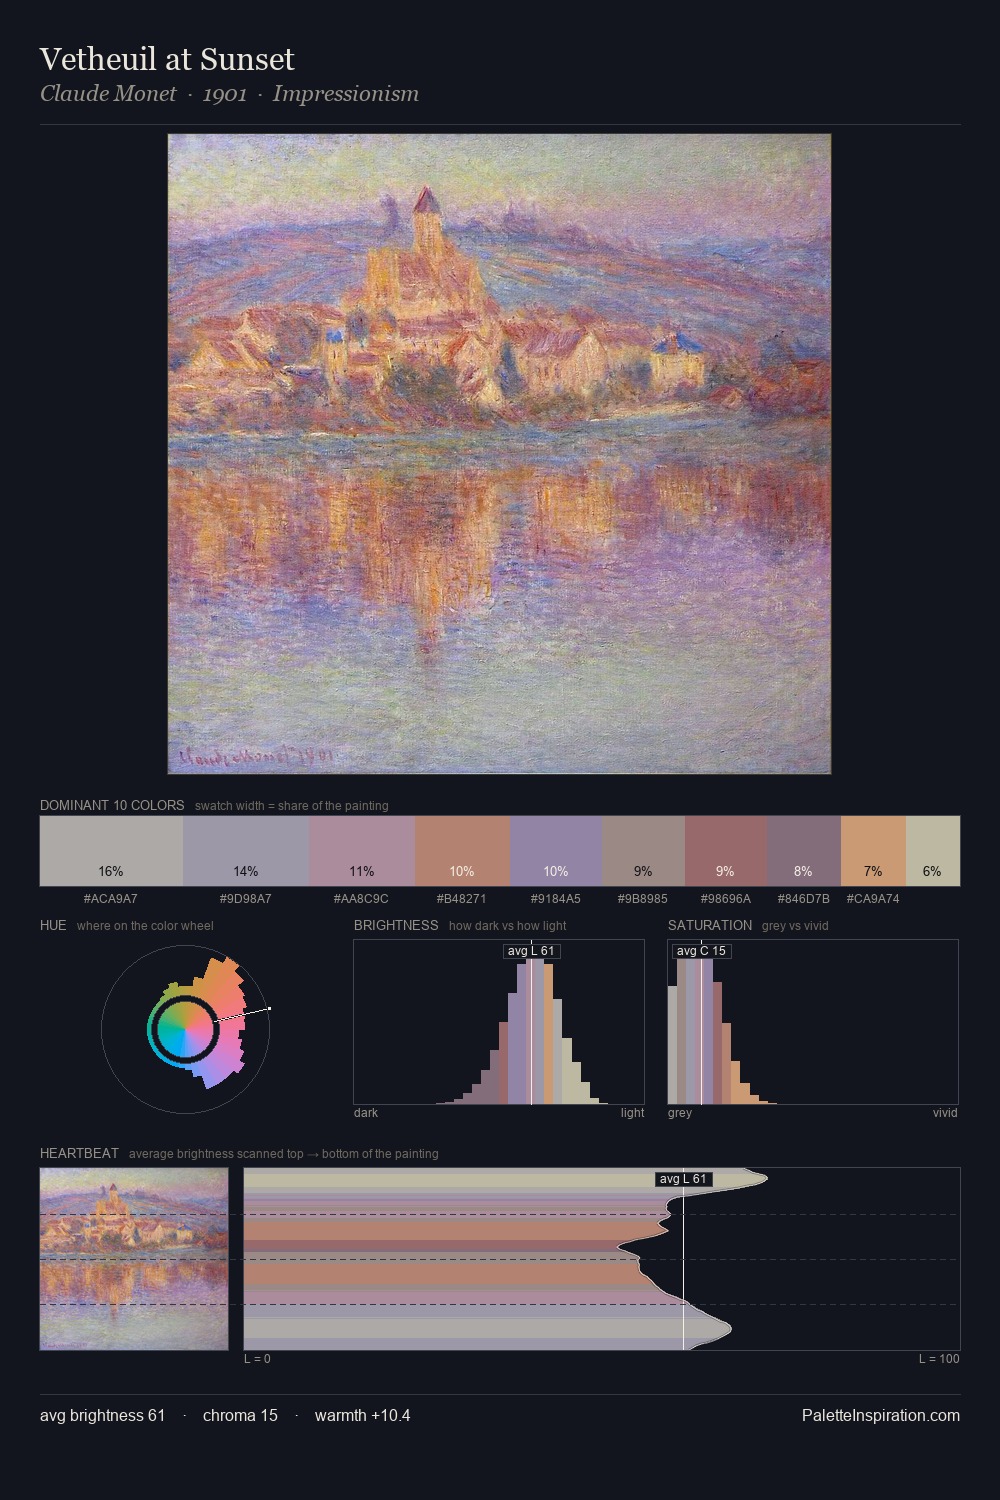
Task: Open the large Vetheuil at Sunset painting
Action: [499, 454]
